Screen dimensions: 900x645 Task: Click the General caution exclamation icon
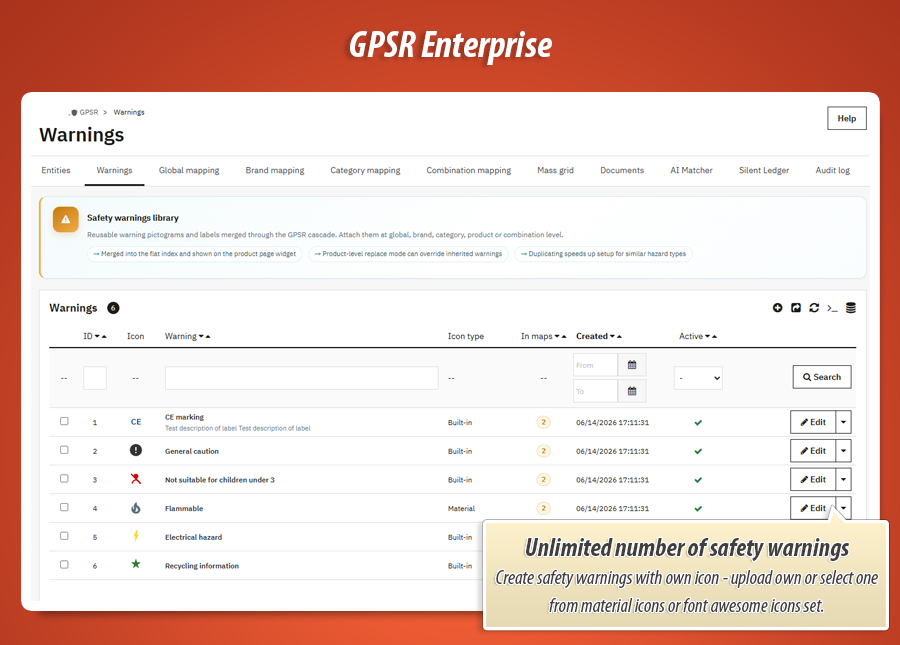135,450
